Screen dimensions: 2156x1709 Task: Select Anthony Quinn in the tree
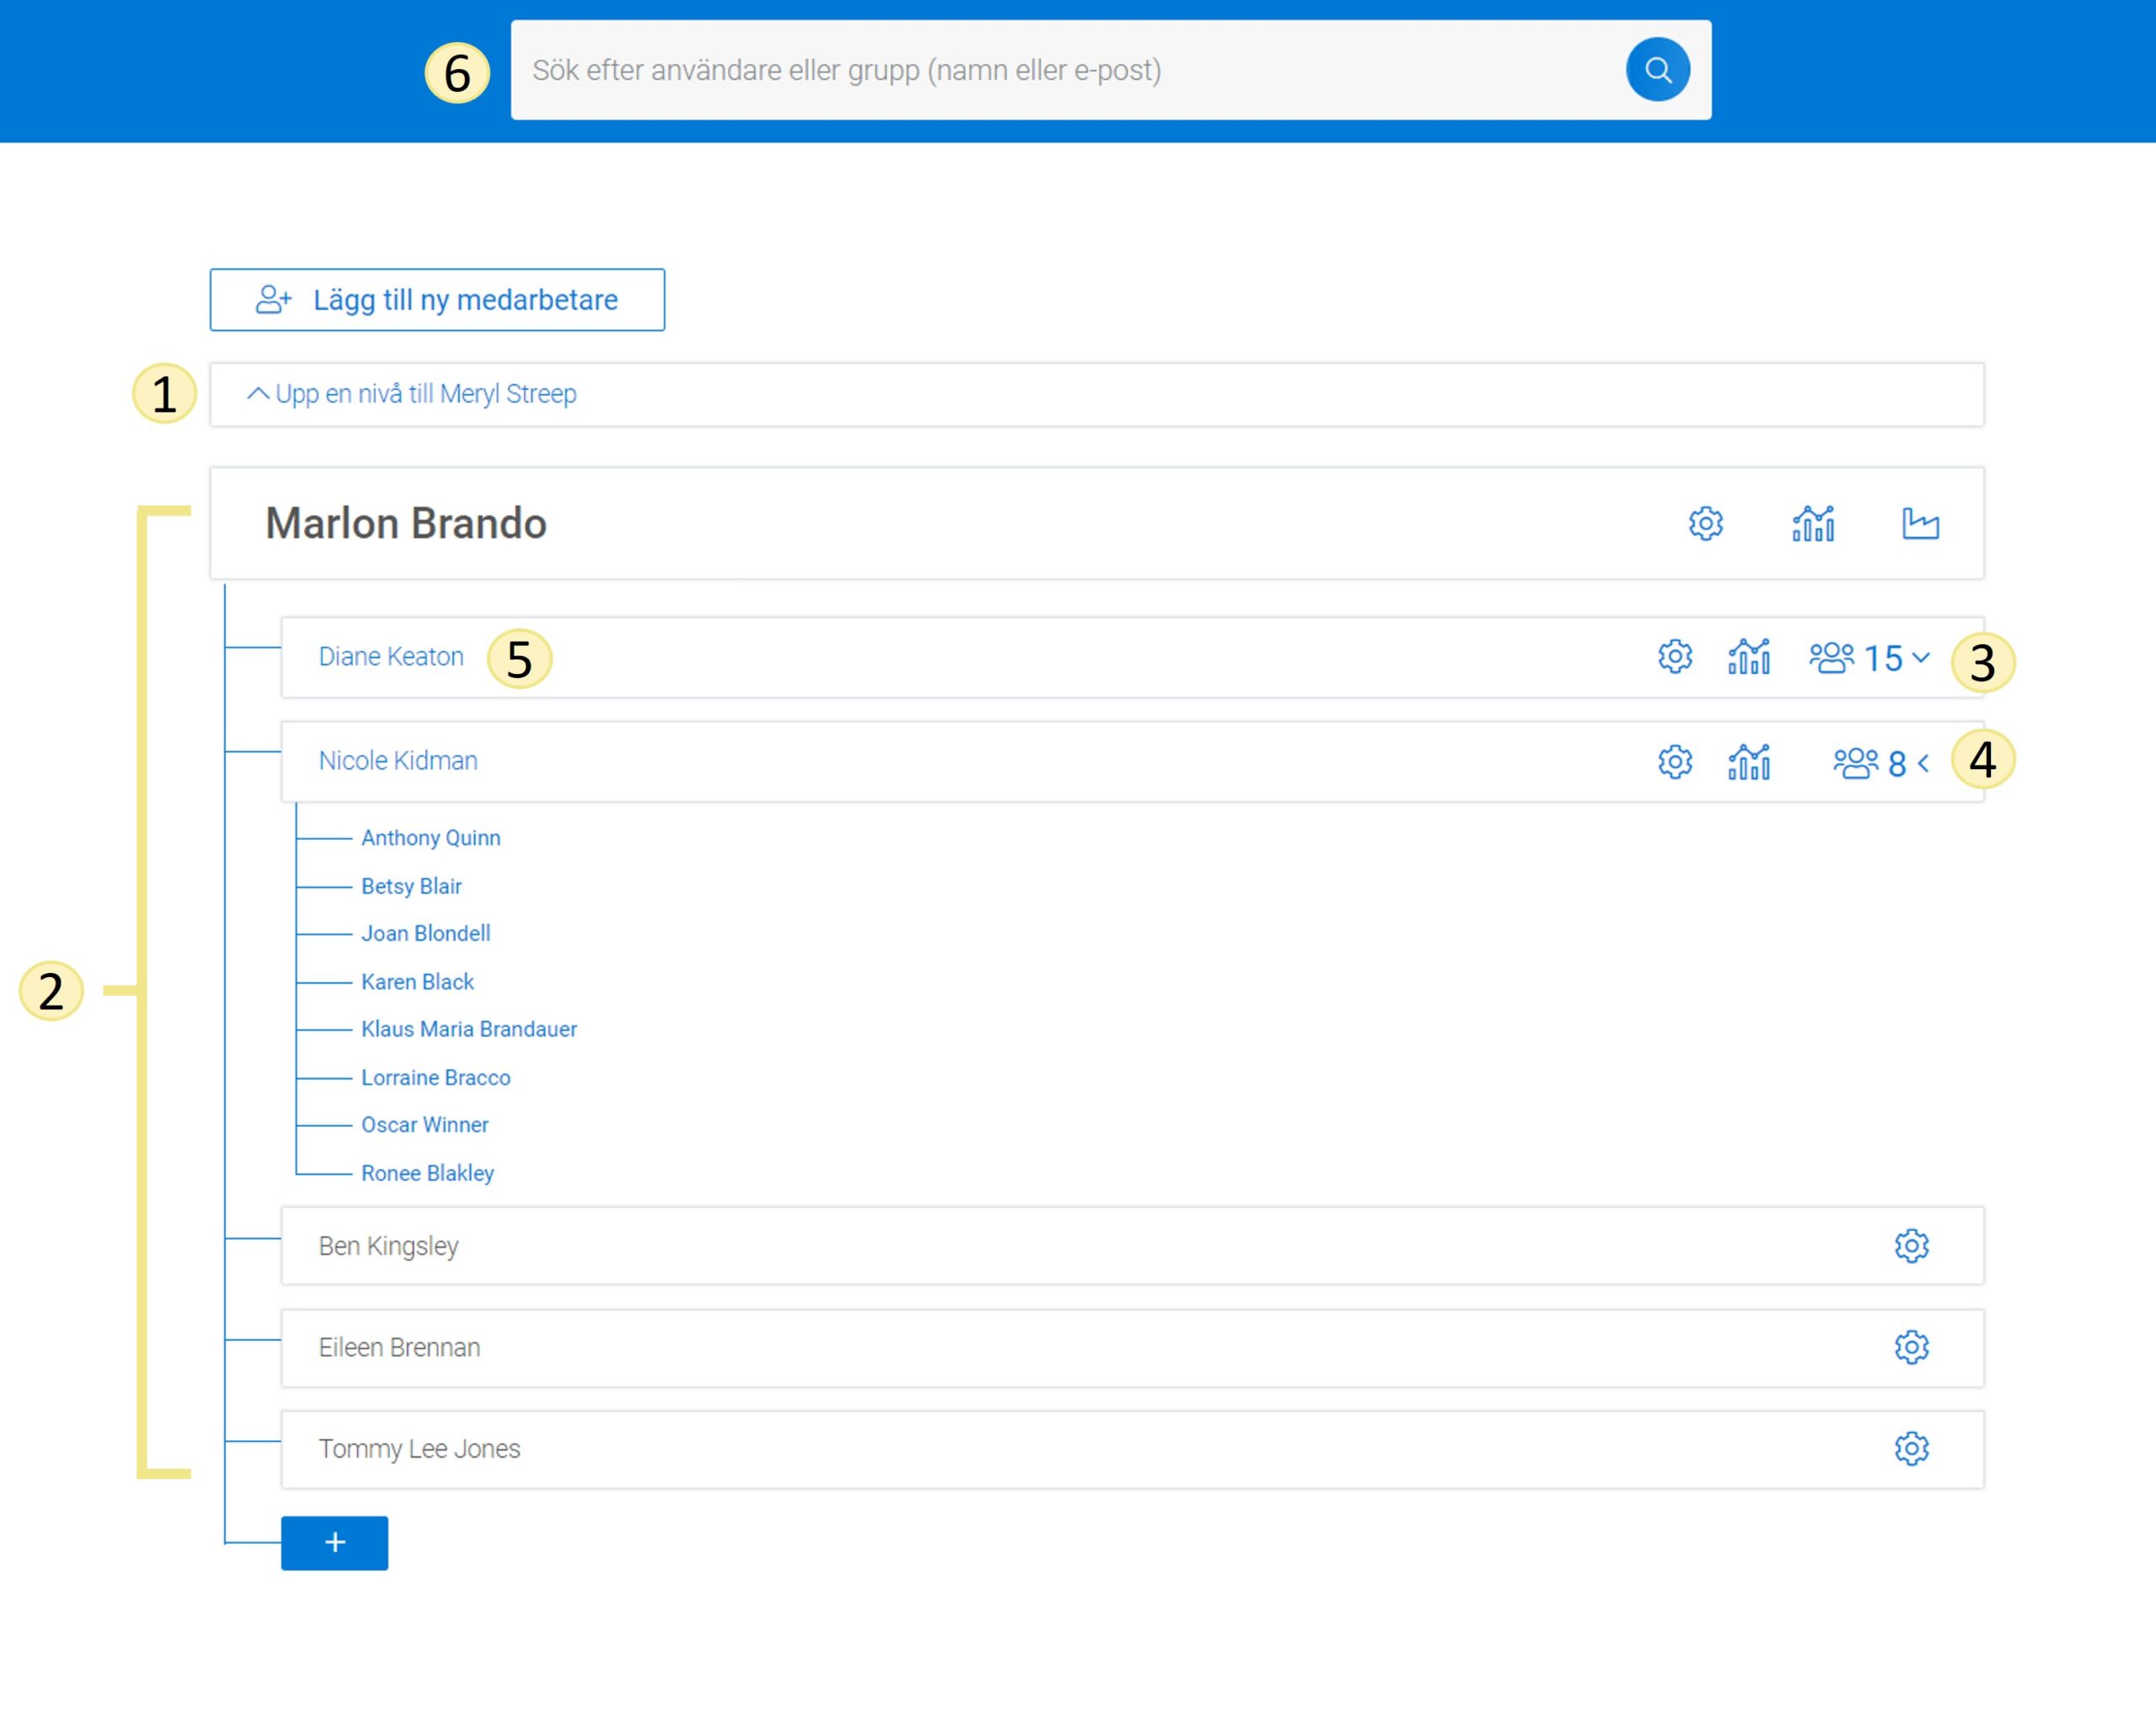430,838
